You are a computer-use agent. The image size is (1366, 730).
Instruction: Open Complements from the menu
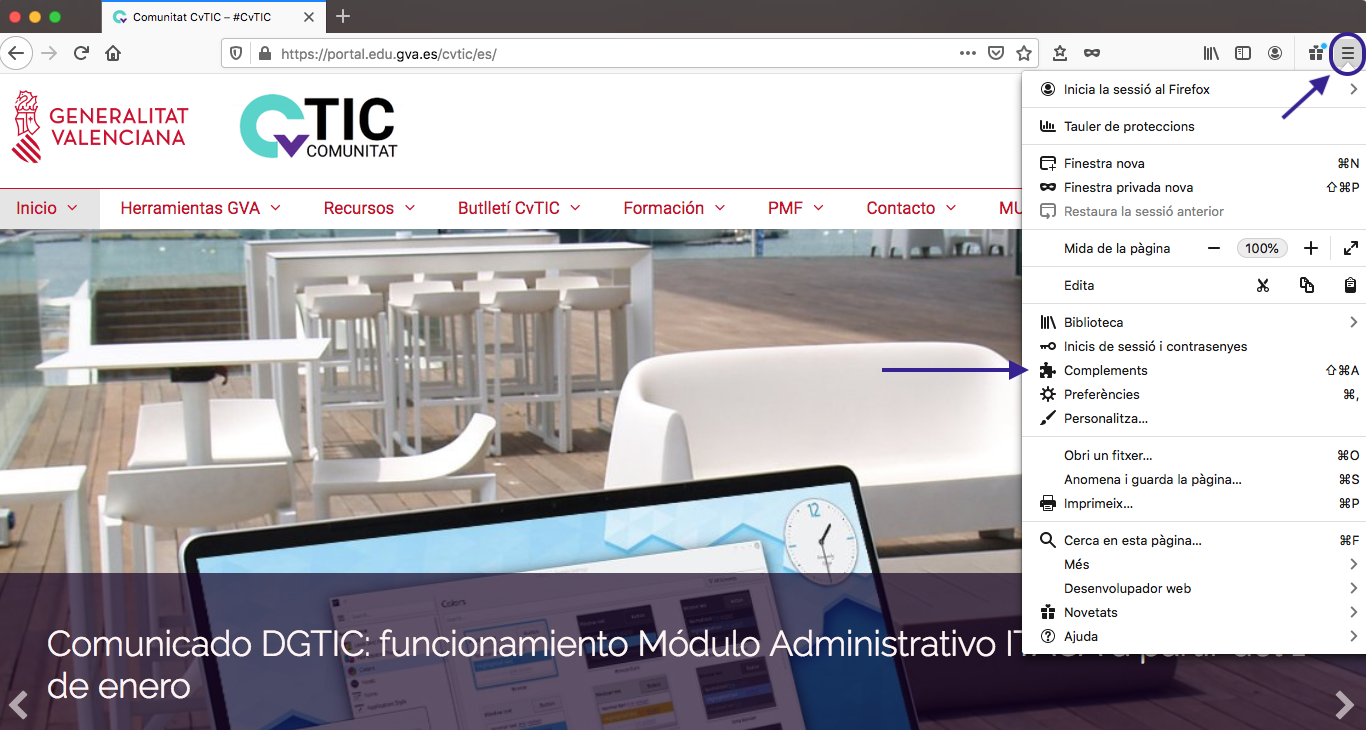pyautogui.click(x=1194, y=370)
